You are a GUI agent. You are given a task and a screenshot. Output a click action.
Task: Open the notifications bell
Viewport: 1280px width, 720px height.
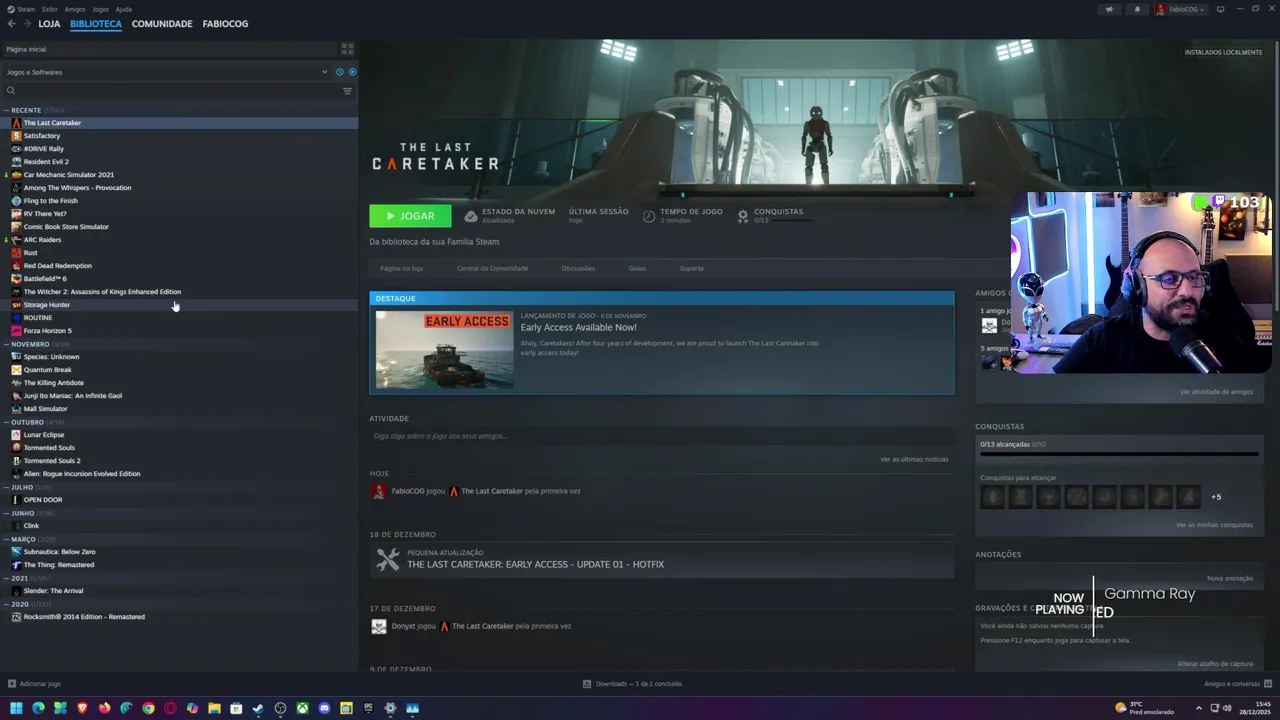tap(1137, 9)
